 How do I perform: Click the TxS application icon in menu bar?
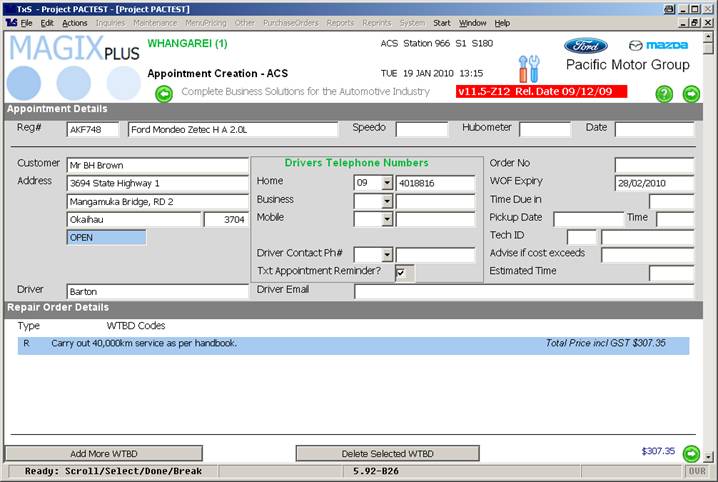pos(10,22)
